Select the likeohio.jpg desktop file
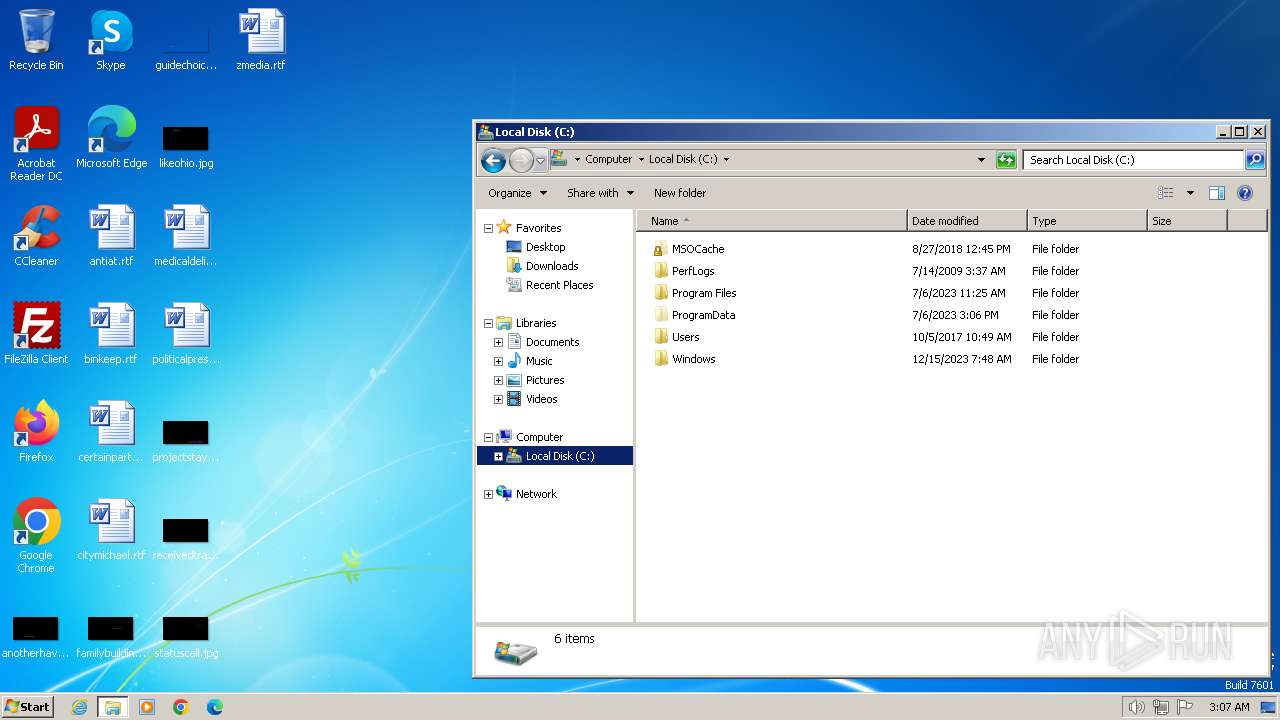 [x=186, y=146]
